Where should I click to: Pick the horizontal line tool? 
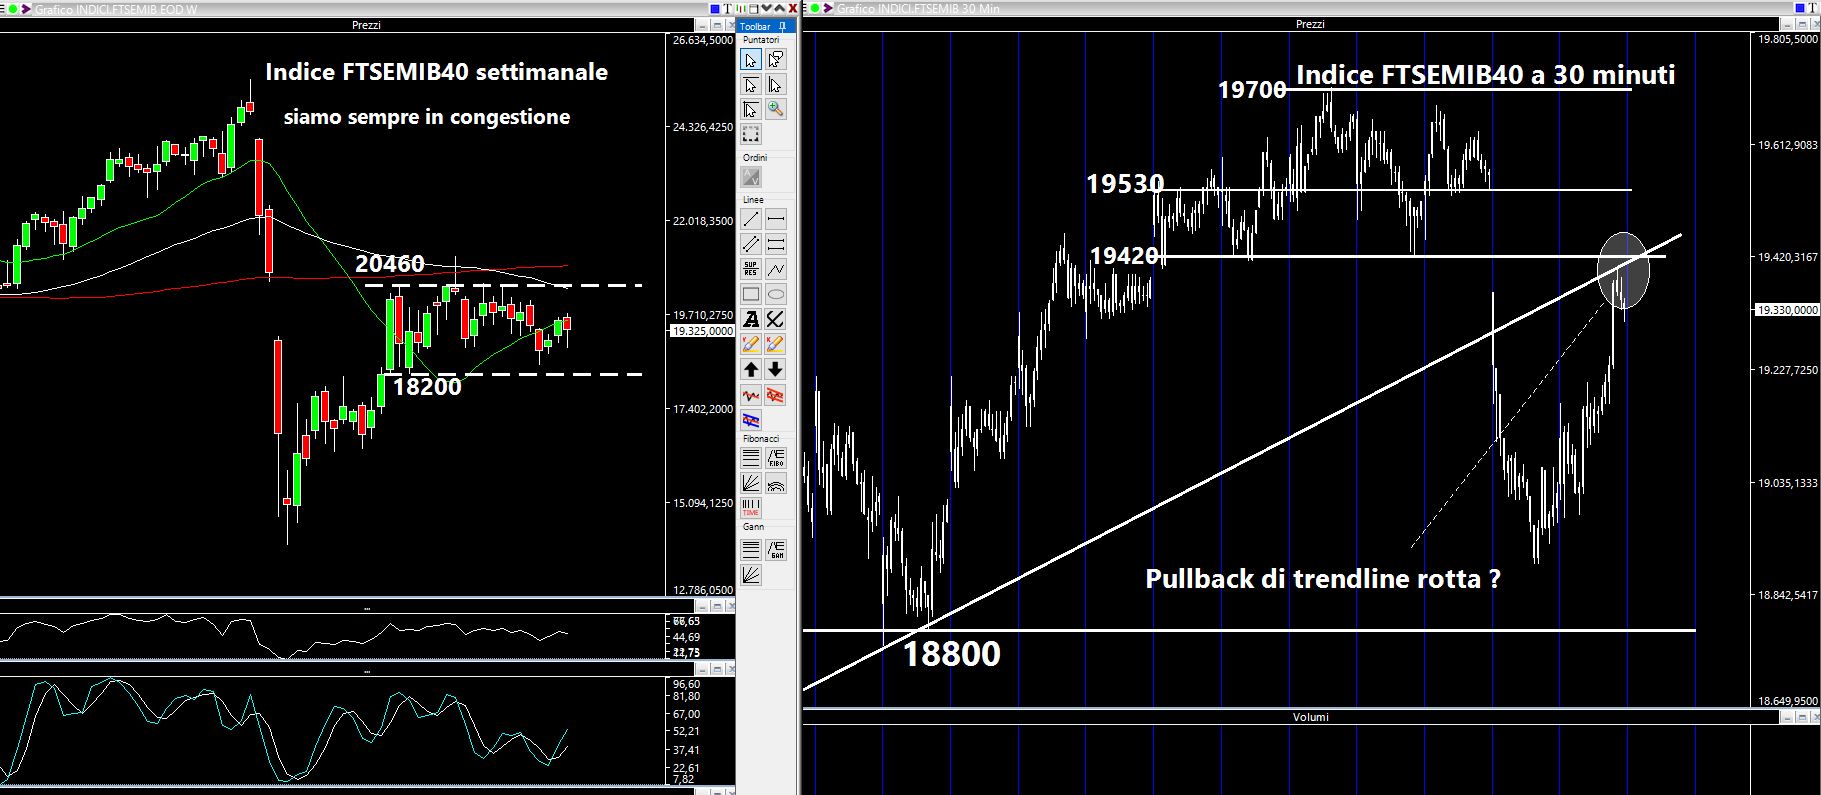pyautogui.click(x=775, y=219)
